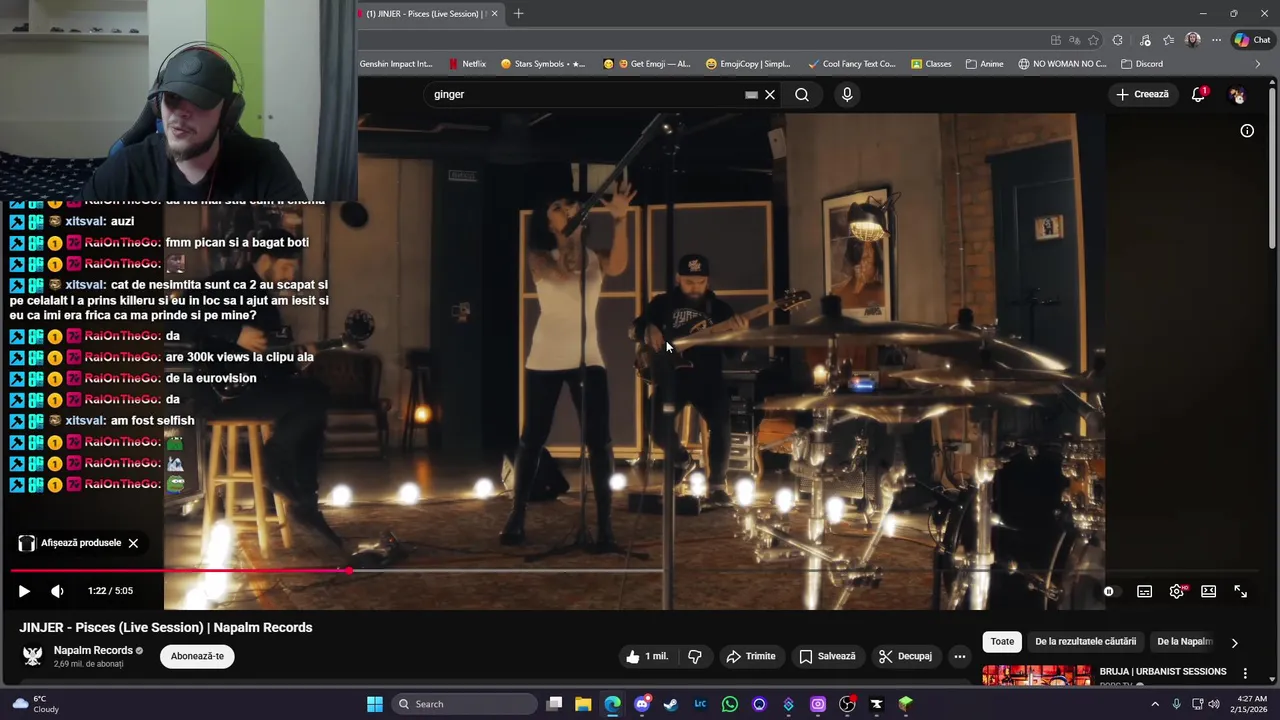Screen dimensions: 1280x720
Task: Open the BRUJA URBANIST SESSIONS thumbnail
Action: [x=1036, y=676]
